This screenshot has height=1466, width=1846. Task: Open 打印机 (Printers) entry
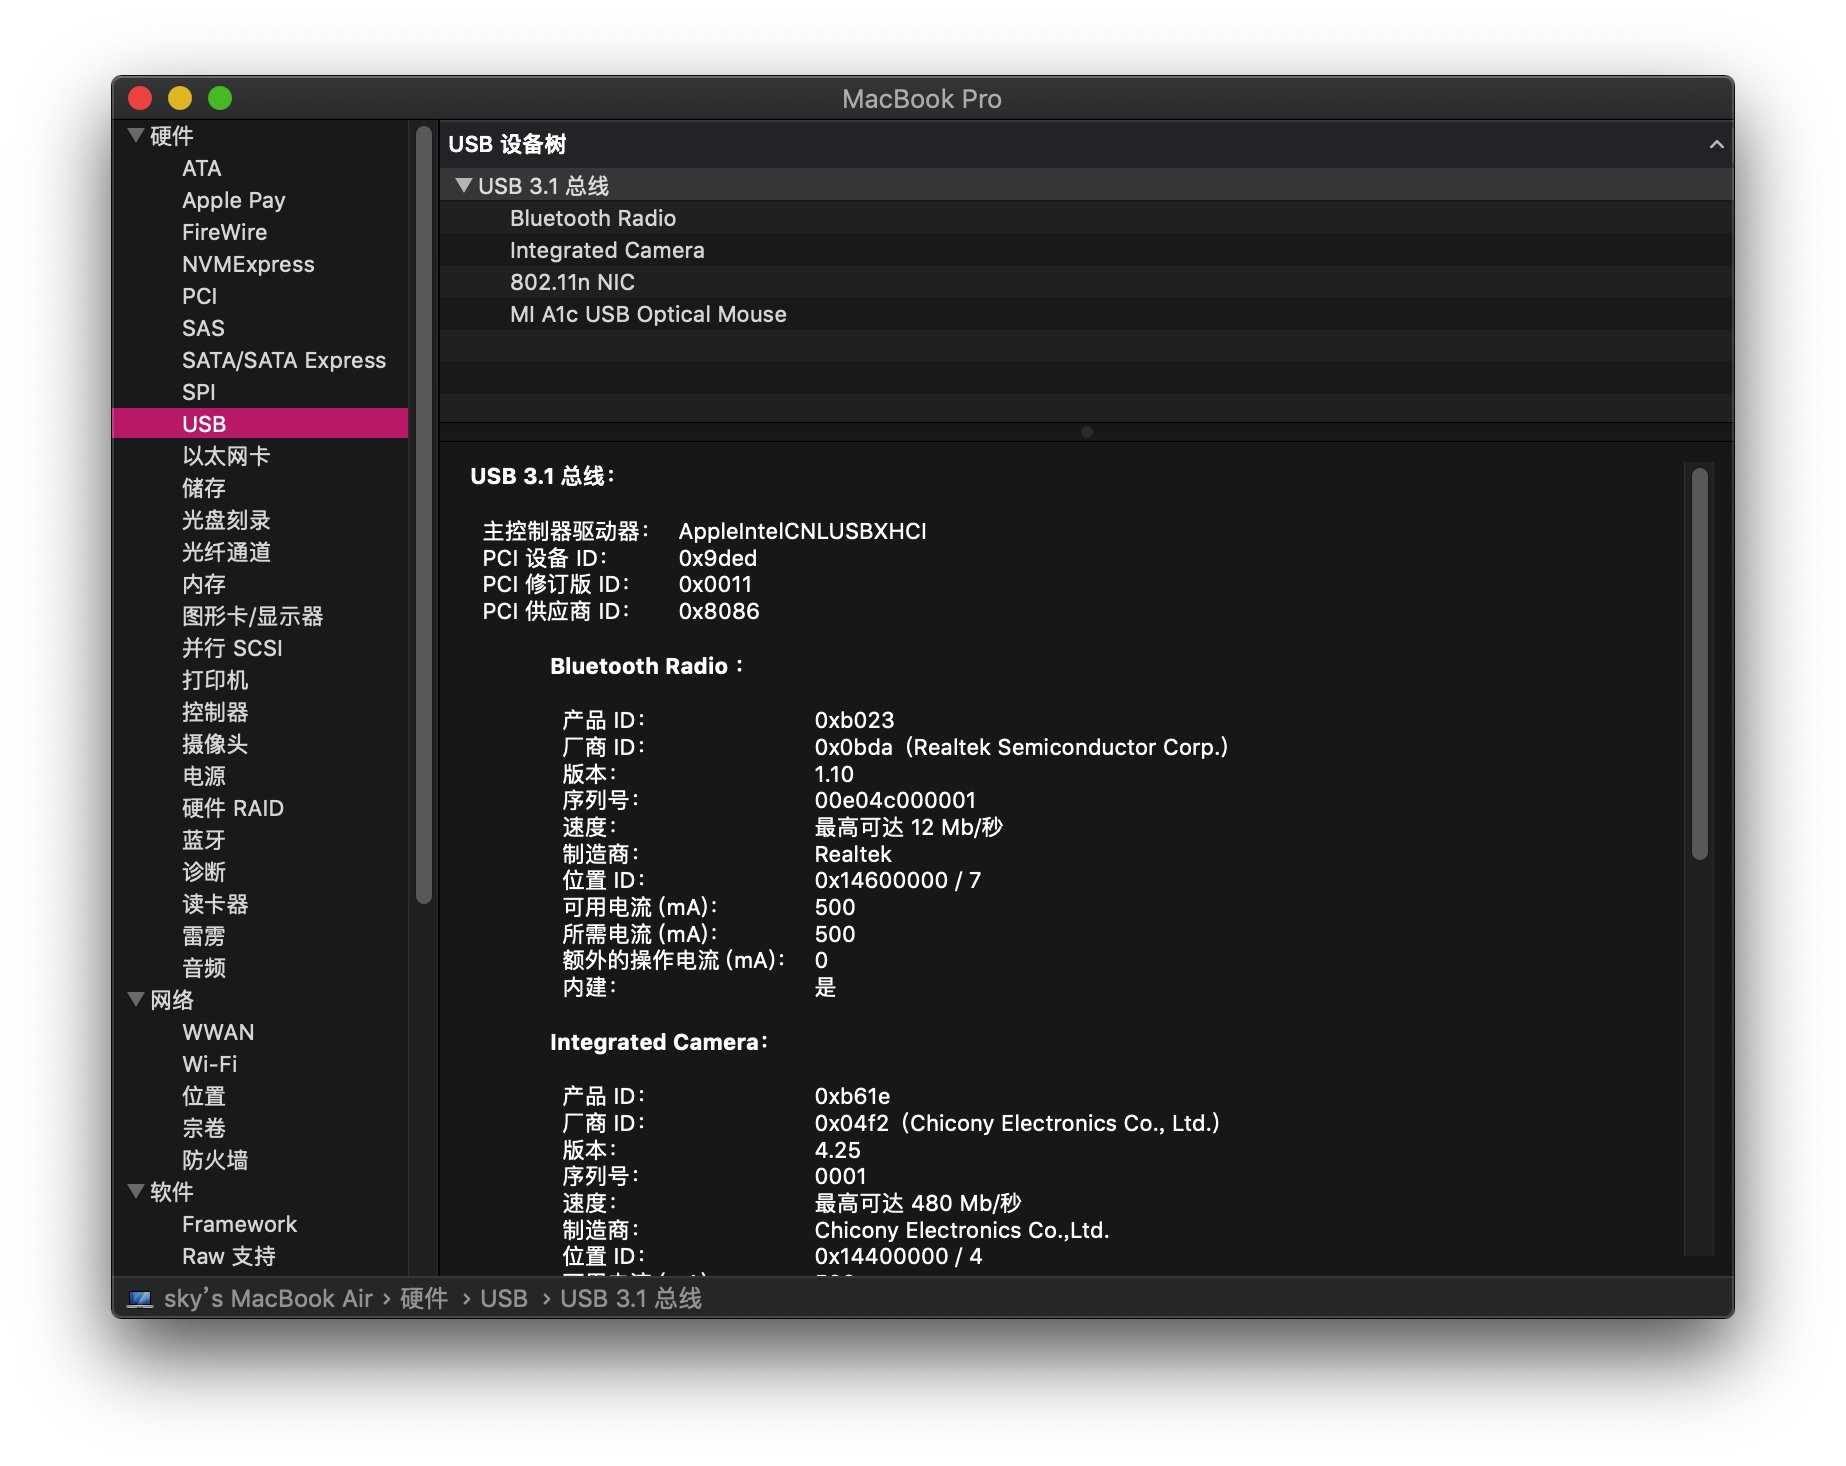215,680
